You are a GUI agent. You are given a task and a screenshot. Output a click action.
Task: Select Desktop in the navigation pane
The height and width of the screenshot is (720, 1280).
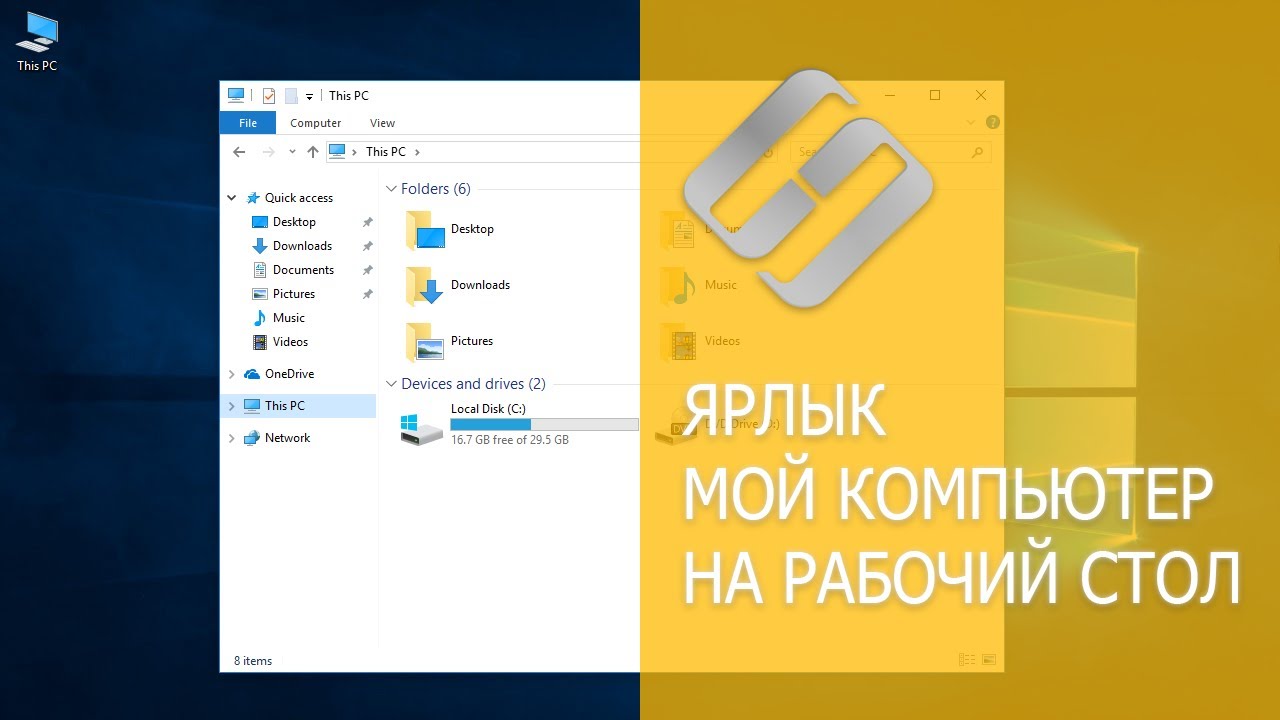[294, 222]
